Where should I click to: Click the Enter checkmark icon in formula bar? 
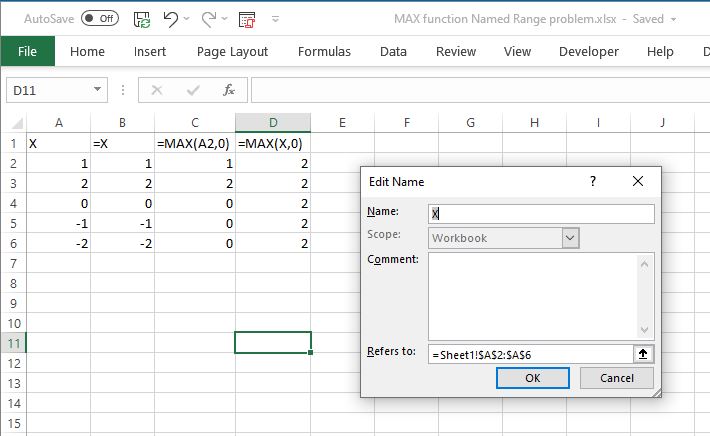click(x=193, y=91)
